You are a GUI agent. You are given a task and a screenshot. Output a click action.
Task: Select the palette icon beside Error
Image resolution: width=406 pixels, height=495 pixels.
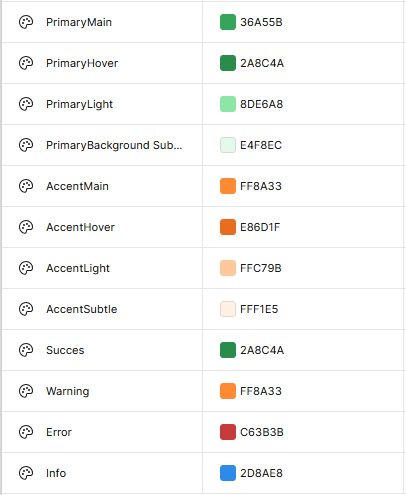coord(26,432)
